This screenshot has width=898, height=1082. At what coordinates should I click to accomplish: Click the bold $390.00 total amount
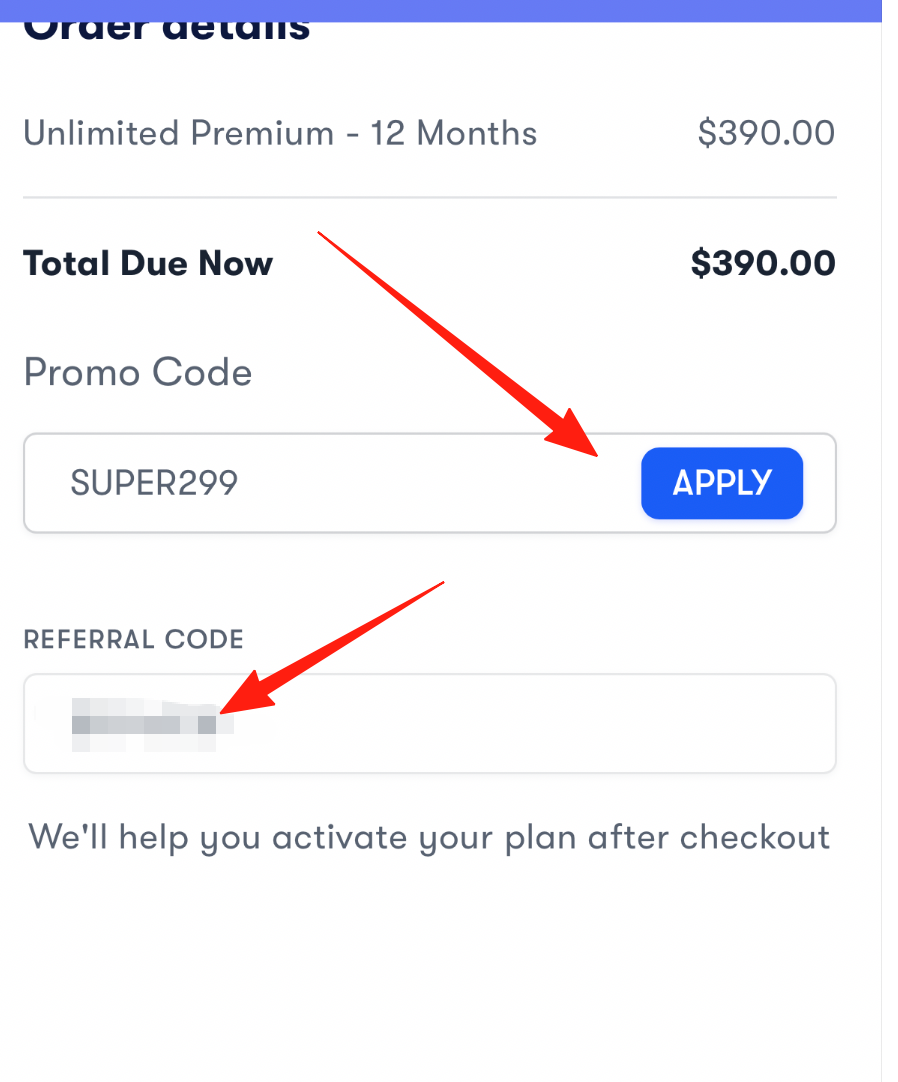[x=763, y=264]
